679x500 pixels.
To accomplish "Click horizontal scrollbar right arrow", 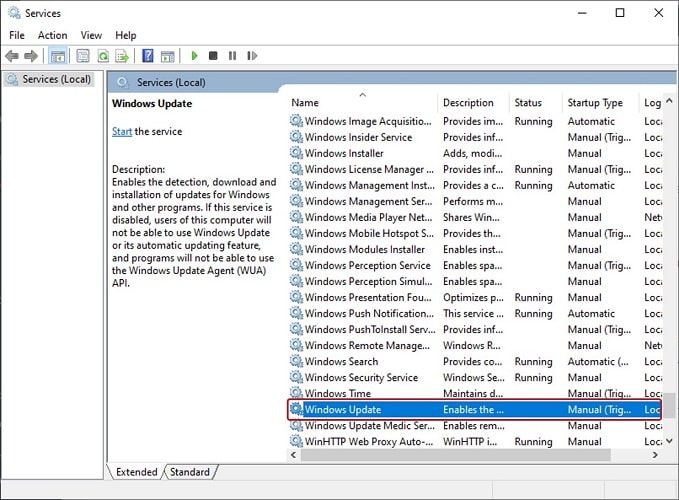I will coord(655,455).
